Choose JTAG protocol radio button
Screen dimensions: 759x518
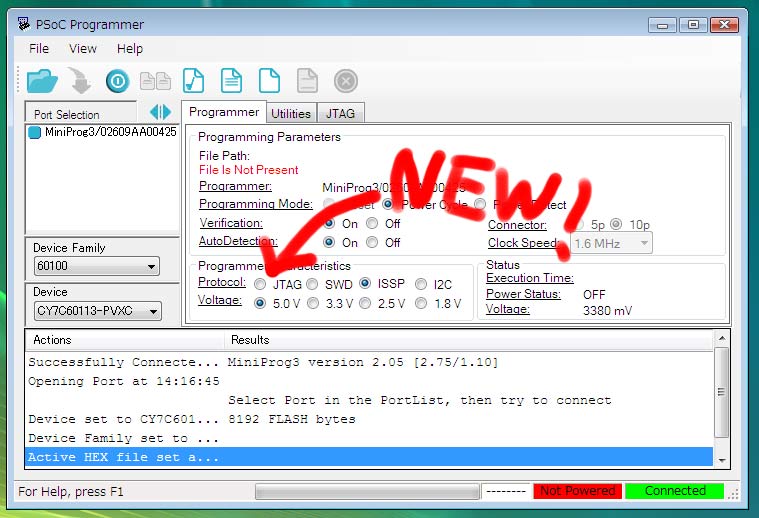(x=260, y=284)
